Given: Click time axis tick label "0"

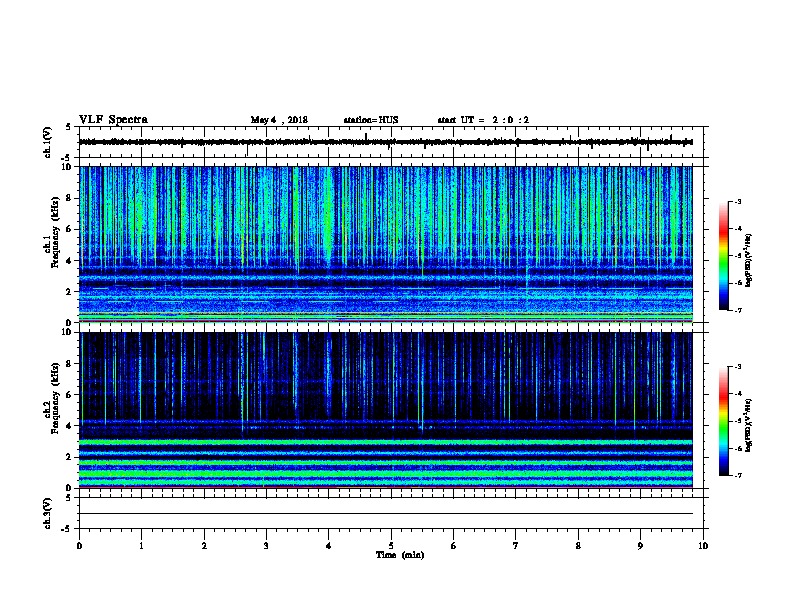Looking at the screenshot, I should click(79, 546).
